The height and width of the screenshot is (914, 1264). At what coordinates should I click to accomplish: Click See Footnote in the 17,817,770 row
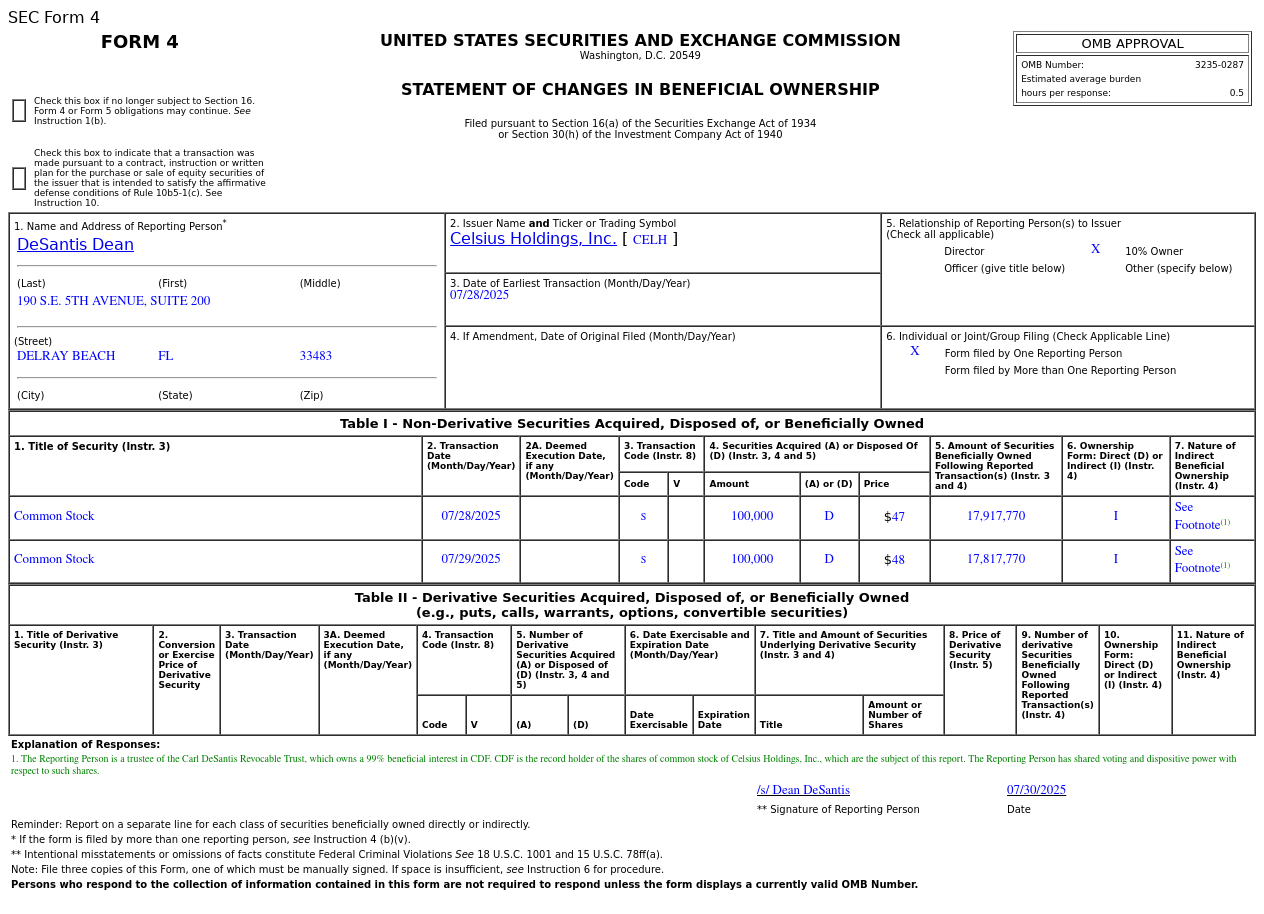coord(1202,559)
